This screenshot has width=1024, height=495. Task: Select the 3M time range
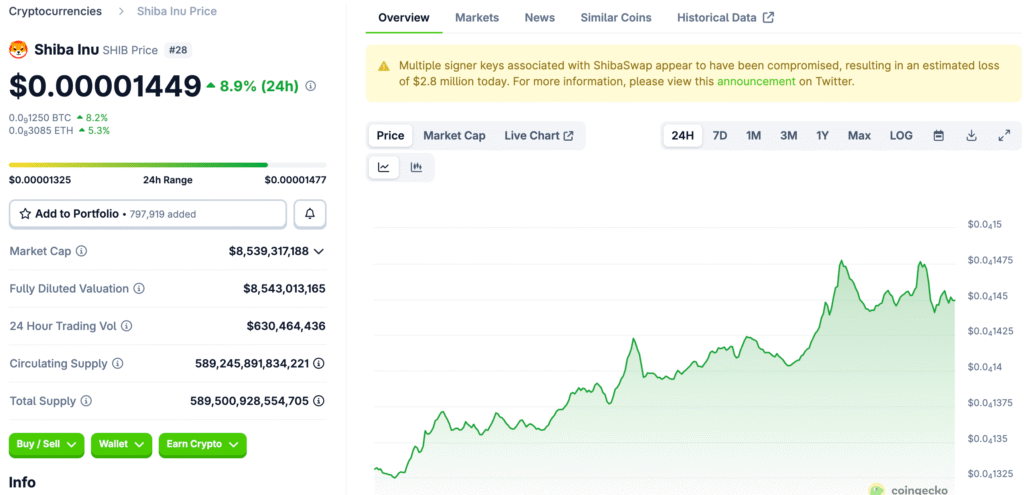click(788, 135)
